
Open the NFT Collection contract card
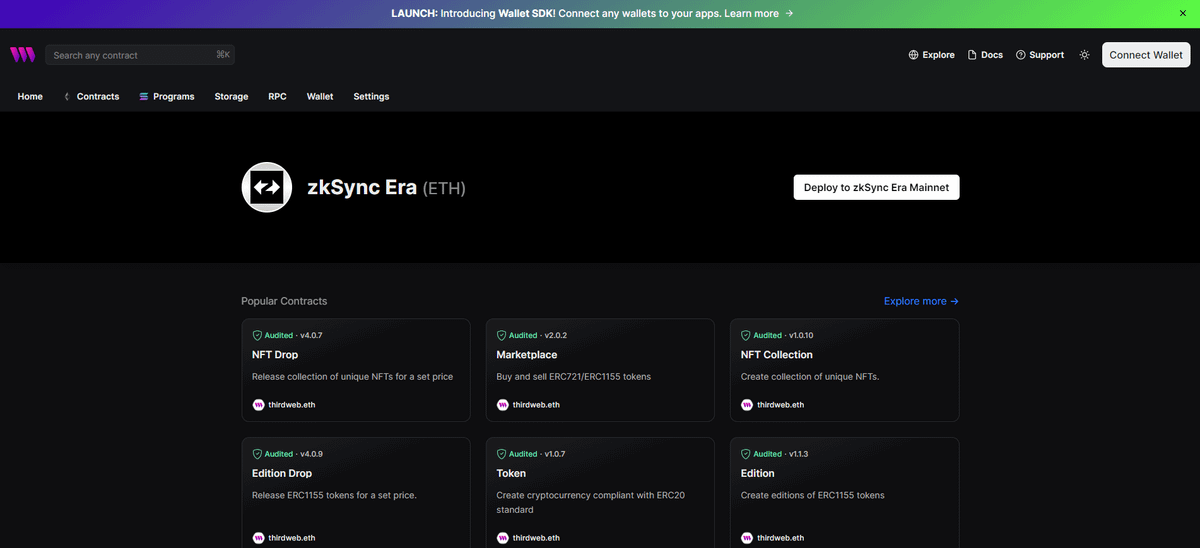point(845,370)
